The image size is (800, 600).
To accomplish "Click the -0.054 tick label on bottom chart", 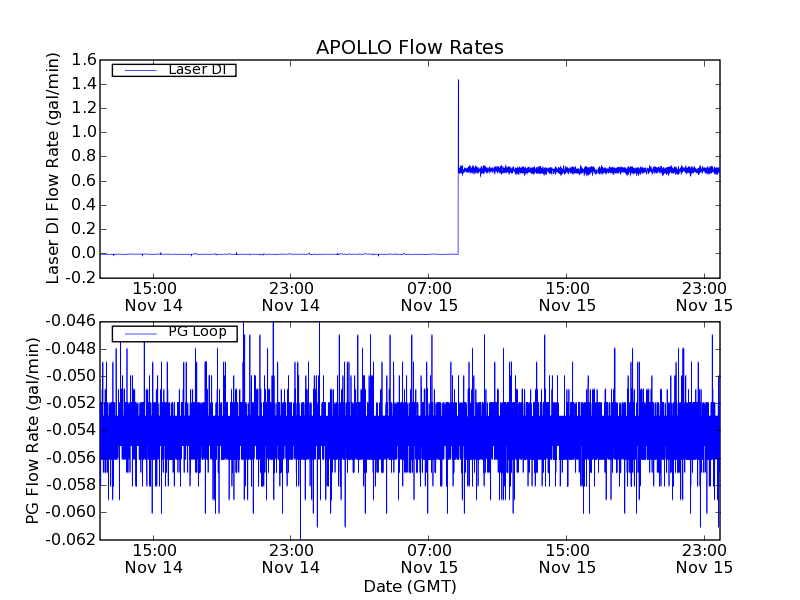I will [69, 430].
